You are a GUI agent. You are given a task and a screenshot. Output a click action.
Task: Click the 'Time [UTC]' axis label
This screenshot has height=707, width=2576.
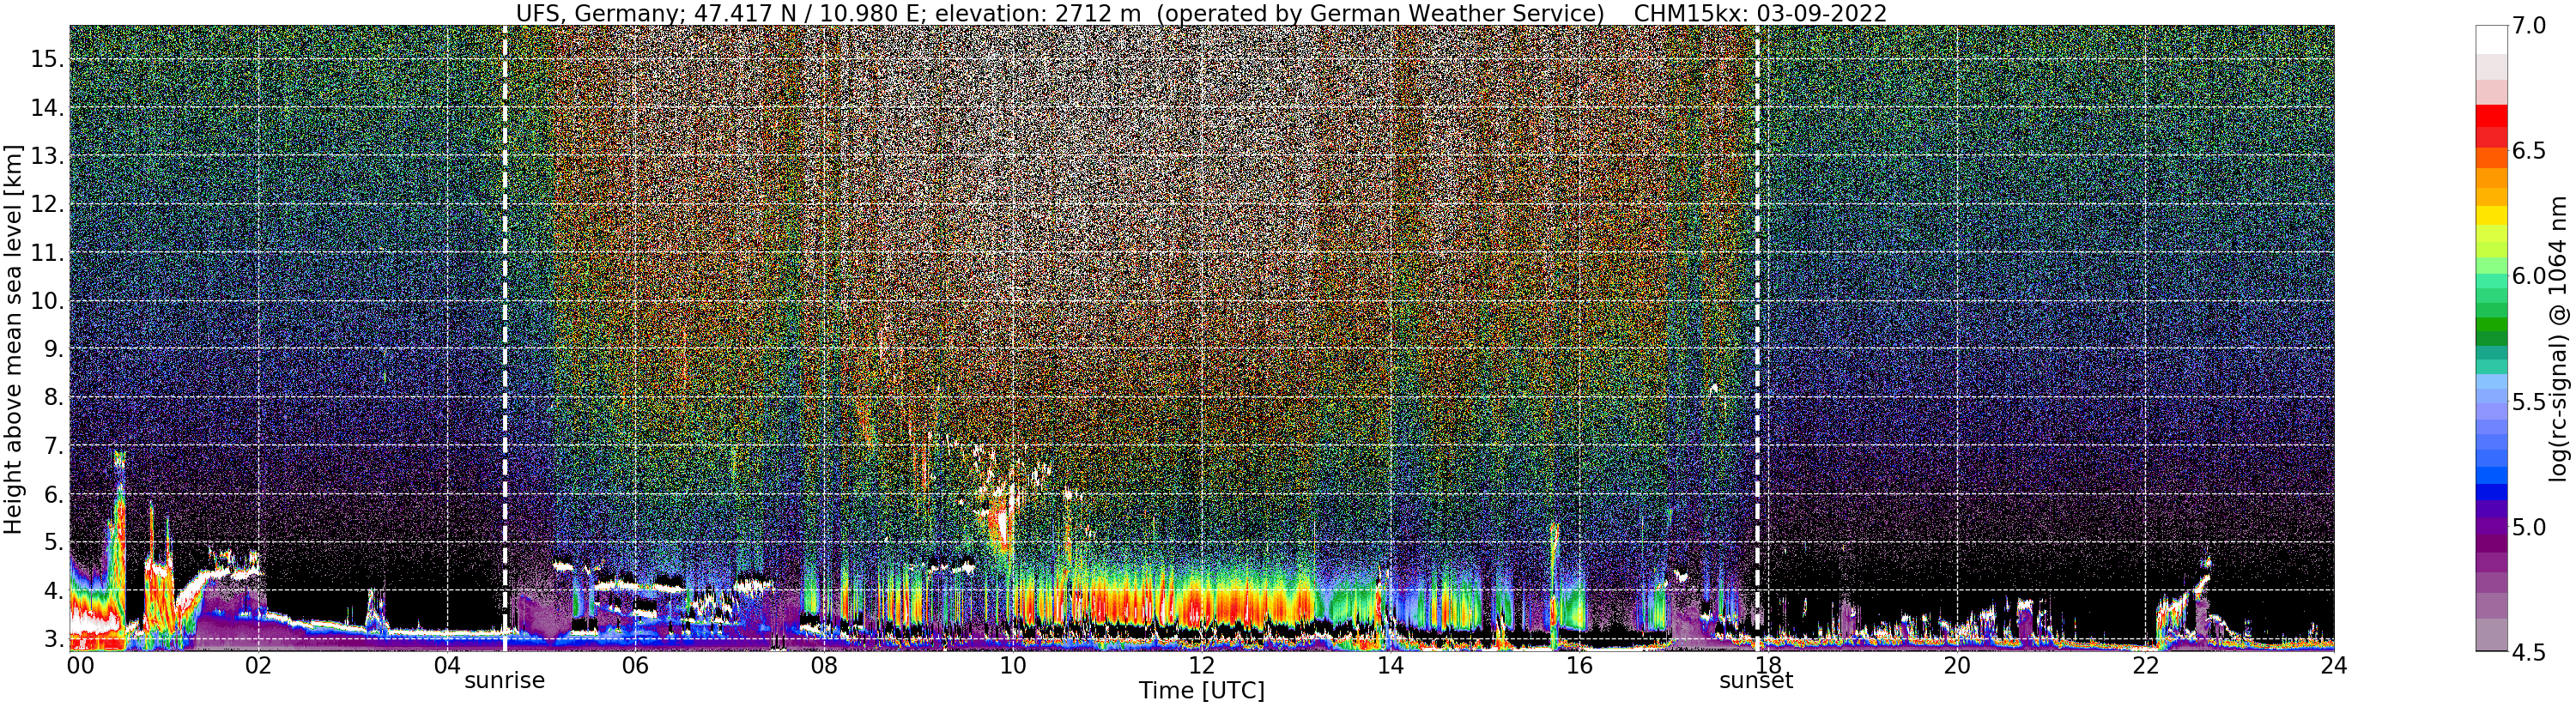1201,691
